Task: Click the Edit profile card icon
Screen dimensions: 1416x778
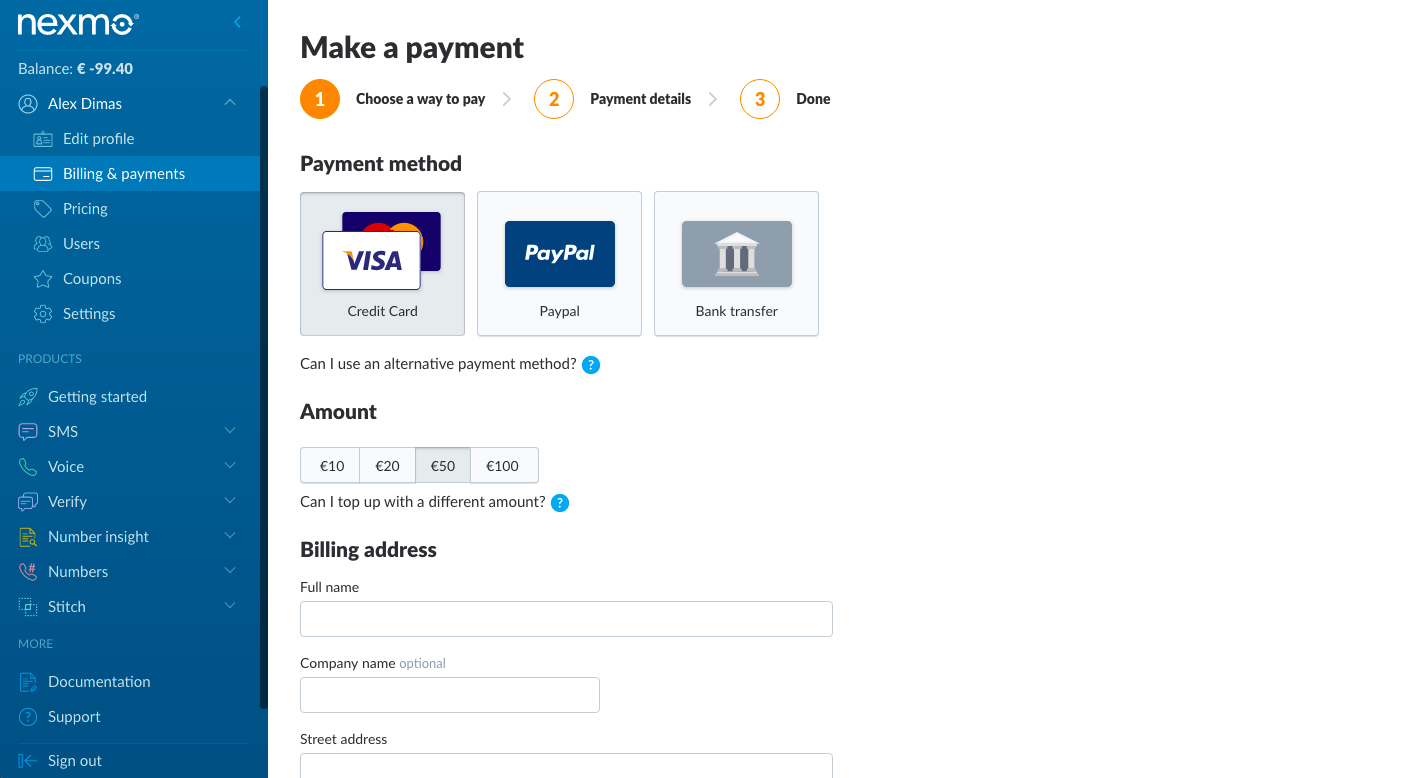Action: click(42, 139)
